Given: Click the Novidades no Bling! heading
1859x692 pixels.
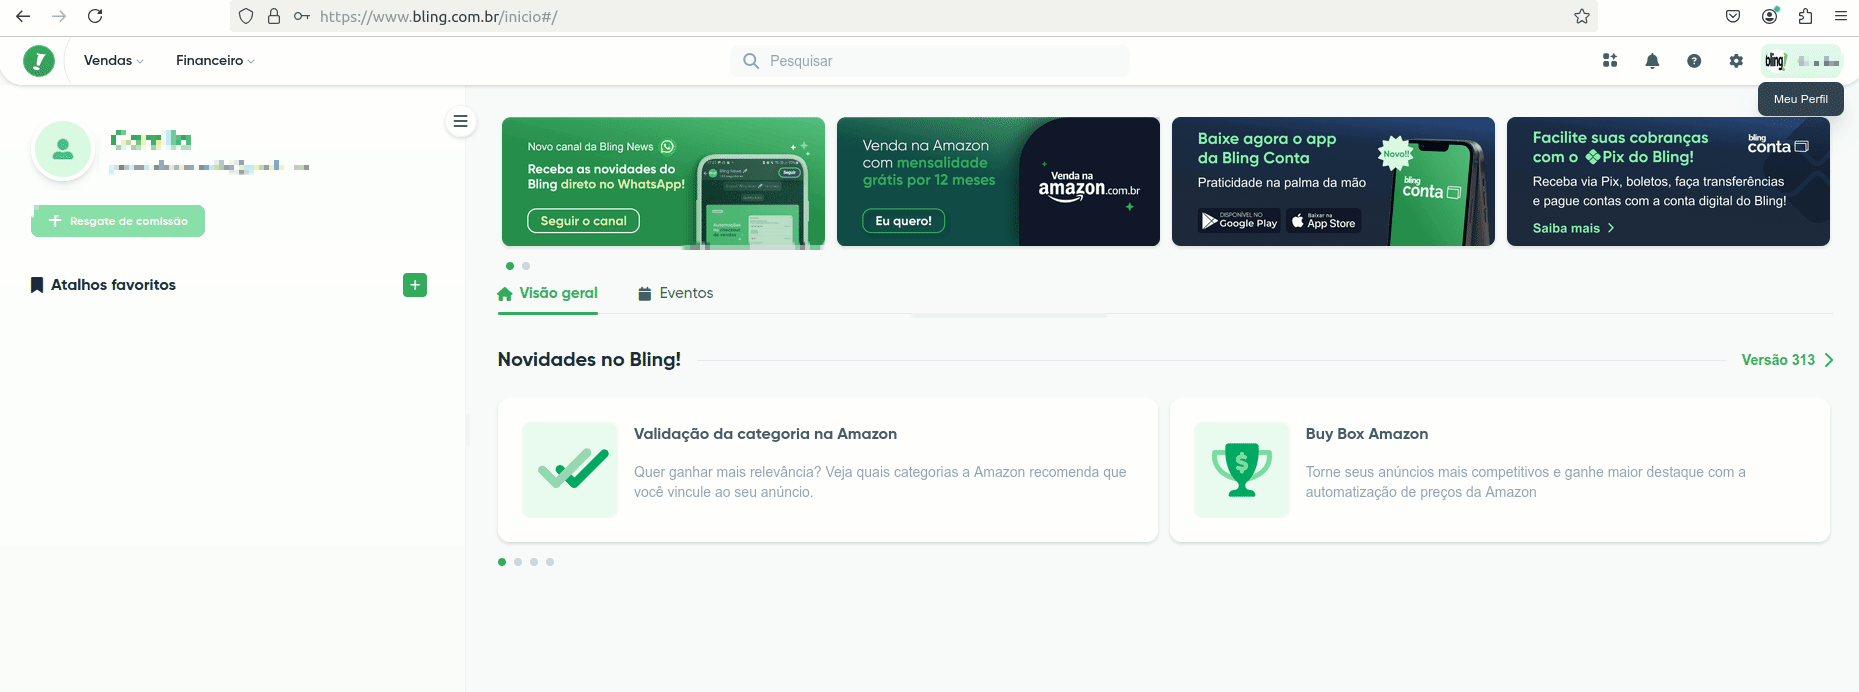Looking at the screenshot, I should [x=589, y=360].
